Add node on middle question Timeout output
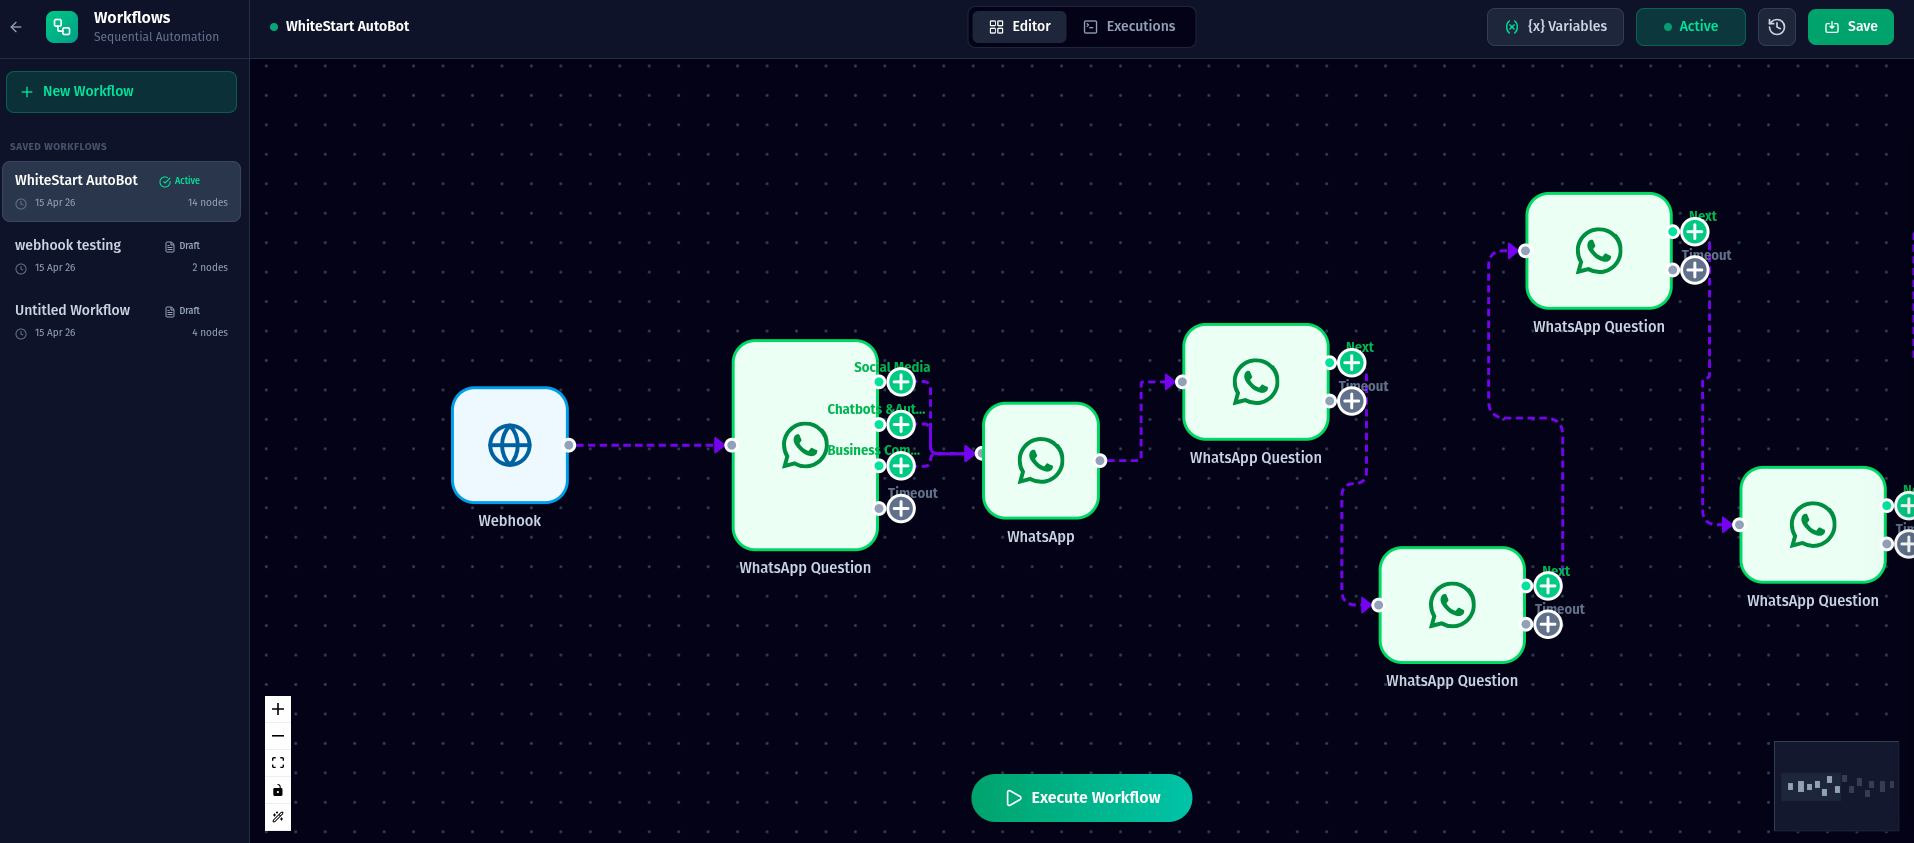Screen dimensions: 1914x843 click(x=1352, y=401)
